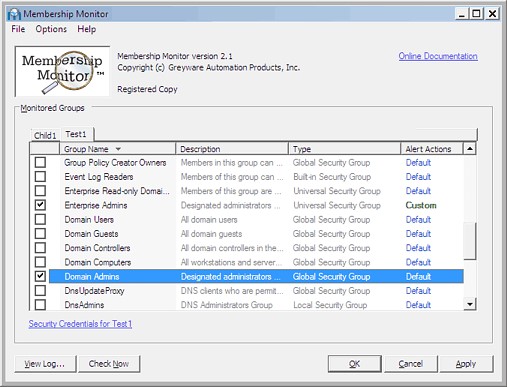This screenshot has width=507, height=387.
Task: Open the File menu
Action: [18, 29]
